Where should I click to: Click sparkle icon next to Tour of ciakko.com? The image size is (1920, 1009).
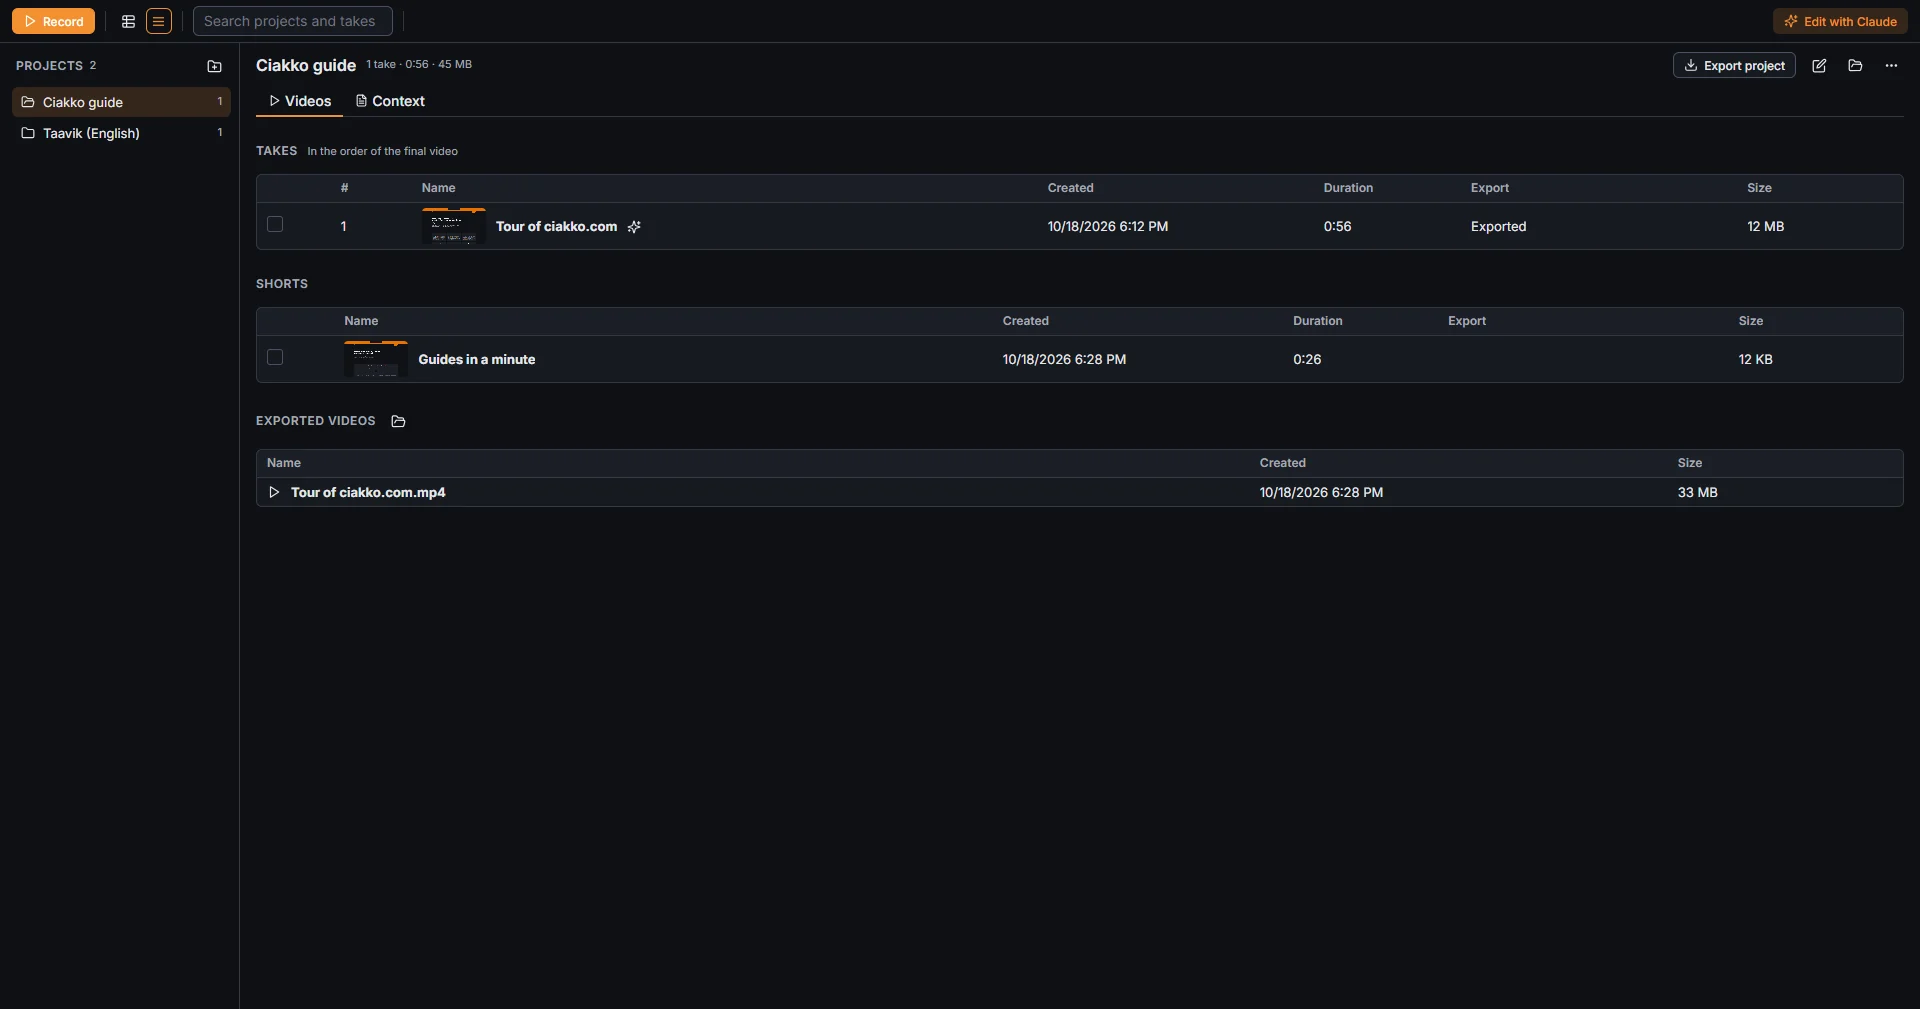634,227
